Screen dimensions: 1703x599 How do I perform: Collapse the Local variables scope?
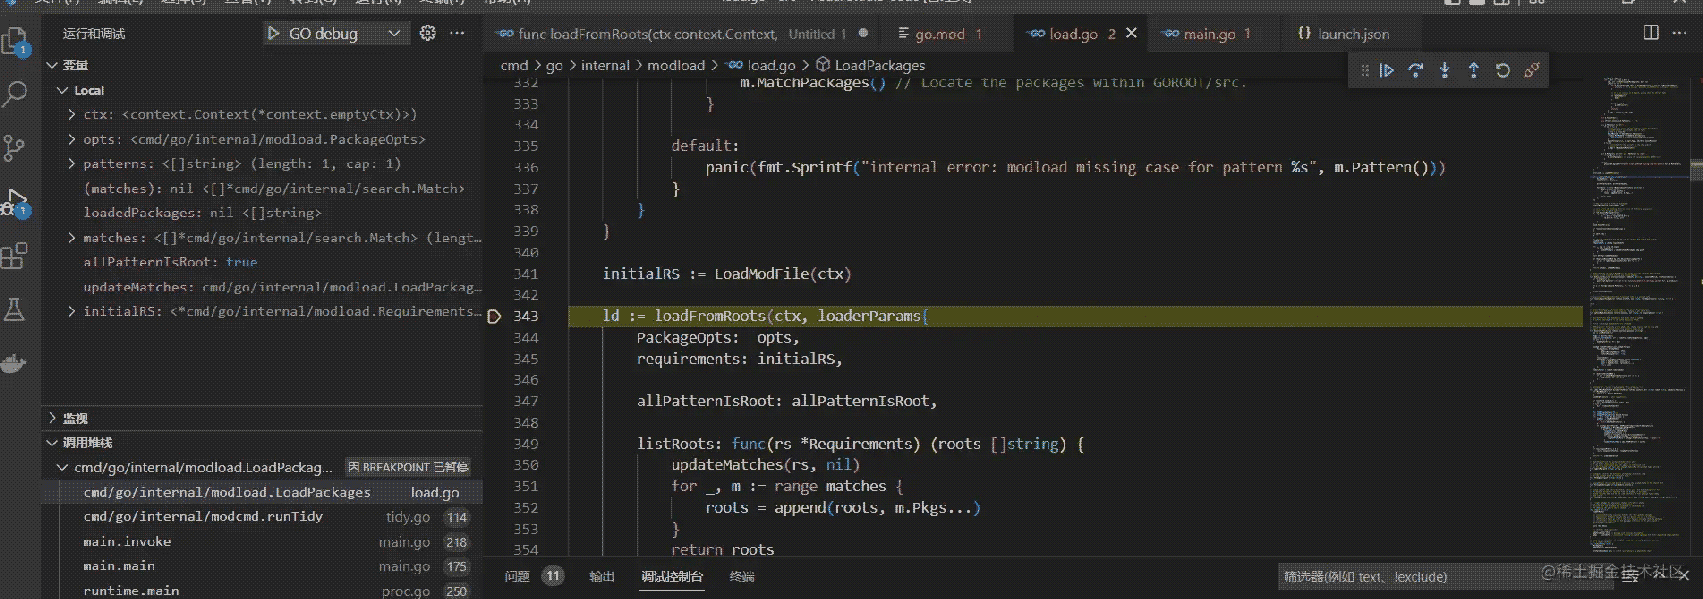click(x=63, y=91)
